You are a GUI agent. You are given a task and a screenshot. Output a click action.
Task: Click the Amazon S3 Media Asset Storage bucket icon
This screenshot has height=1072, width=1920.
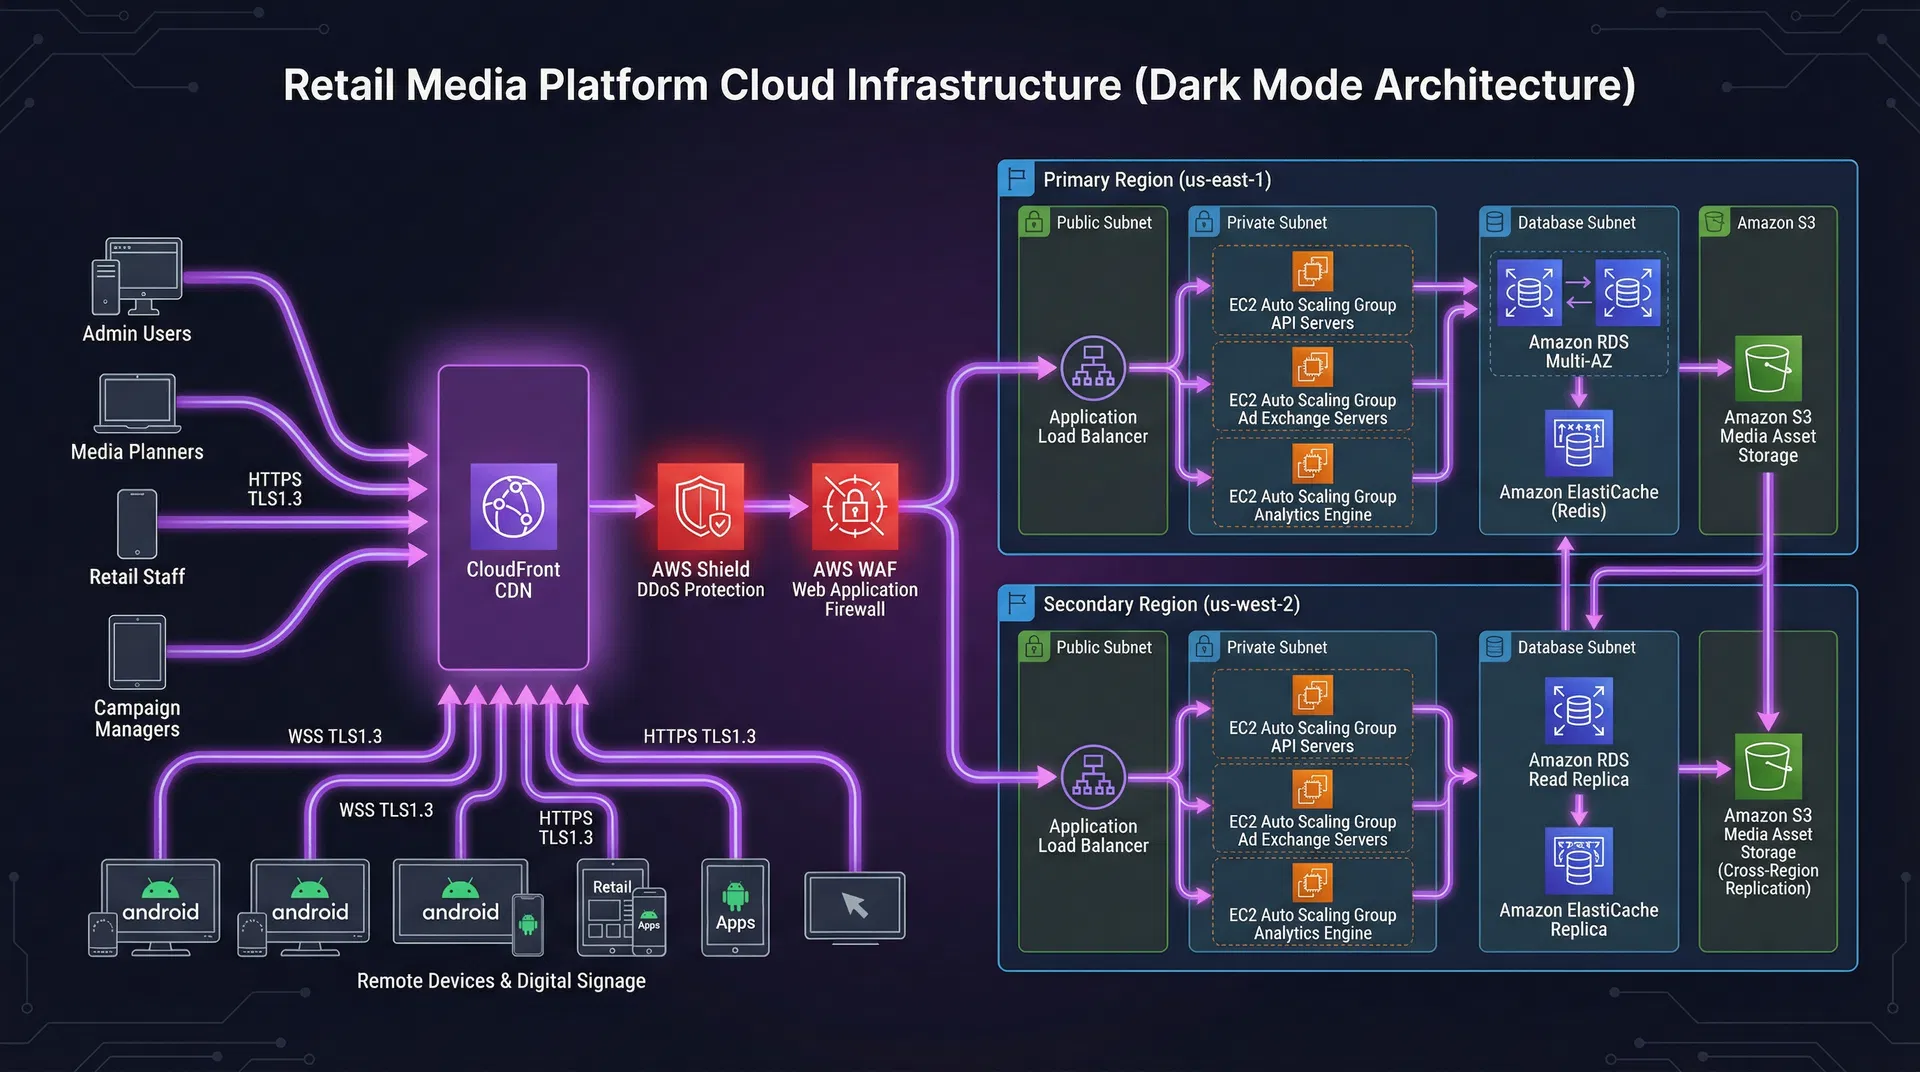[1767, 368]
